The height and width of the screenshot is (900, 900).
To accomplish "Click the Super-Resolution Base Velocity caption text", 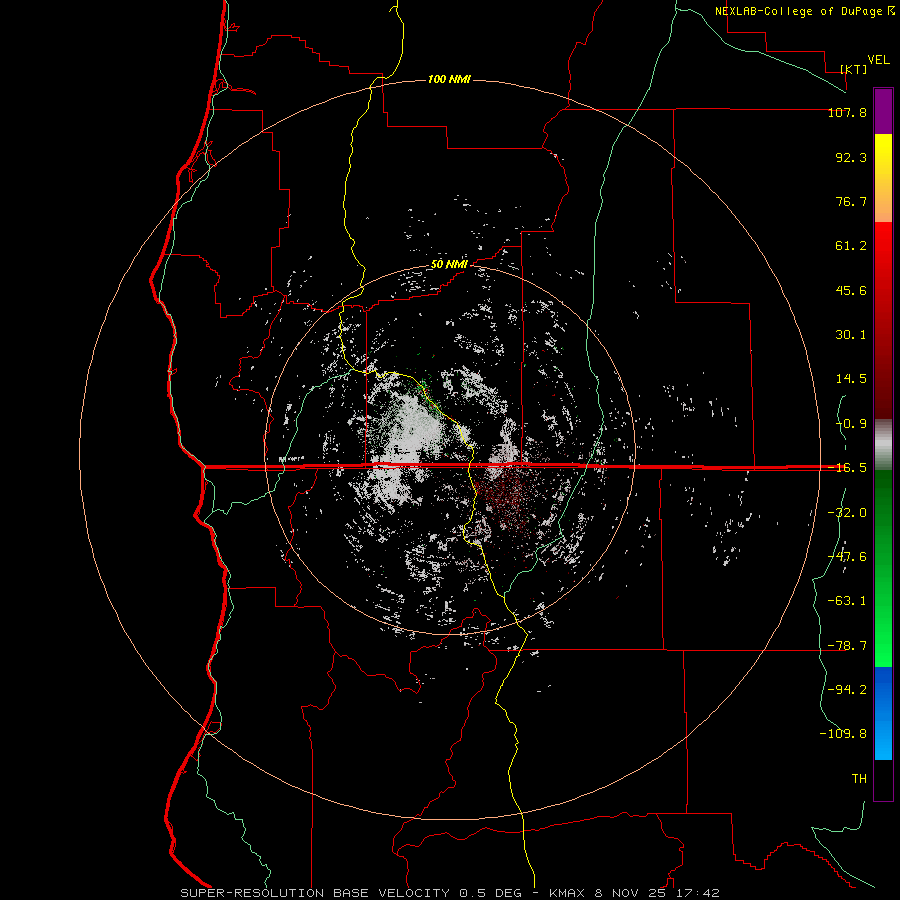I will 450,893.
